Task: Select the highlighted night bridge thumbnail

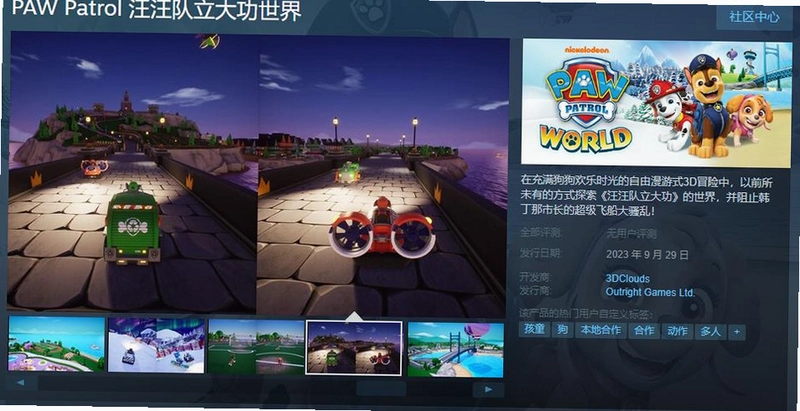Action: click(x=354, y=348)
